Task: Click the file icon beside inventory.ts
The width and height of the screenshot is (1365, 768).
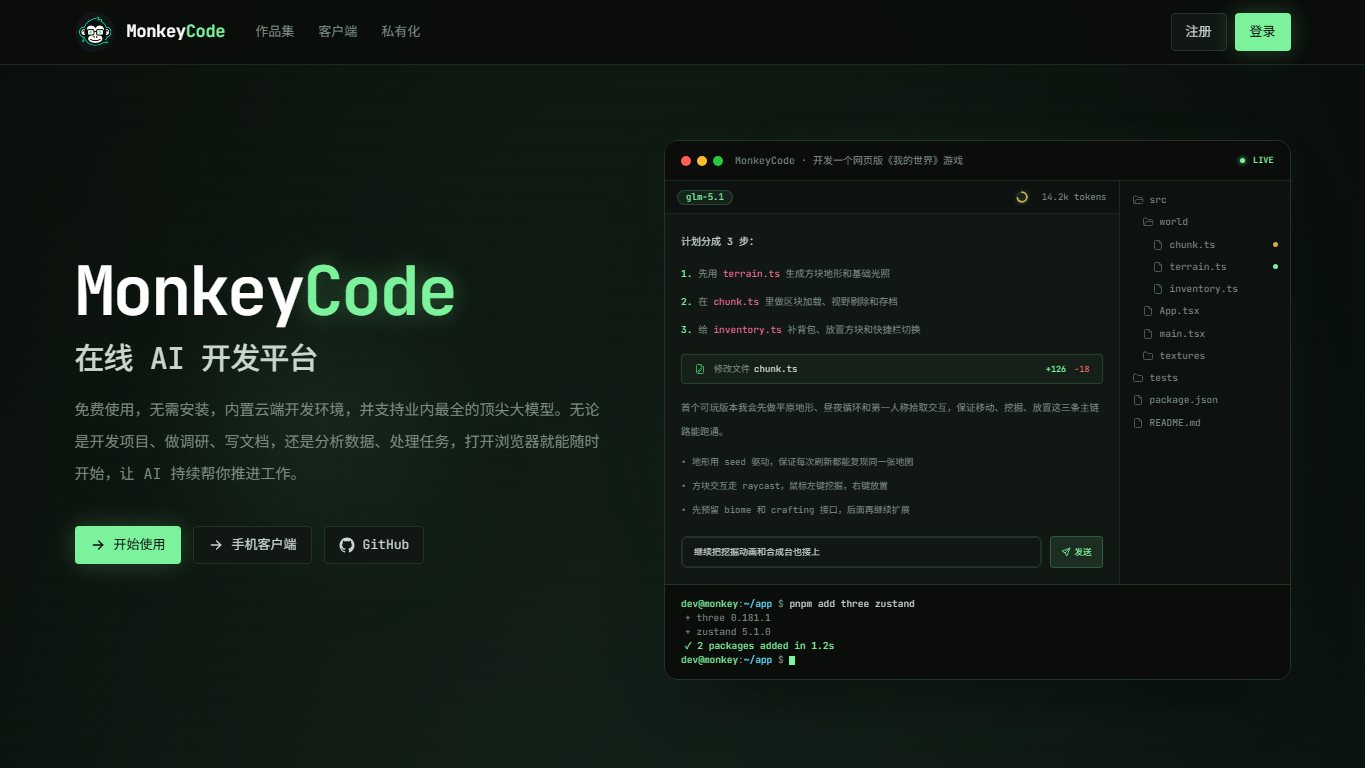Action: [1158, 289]
